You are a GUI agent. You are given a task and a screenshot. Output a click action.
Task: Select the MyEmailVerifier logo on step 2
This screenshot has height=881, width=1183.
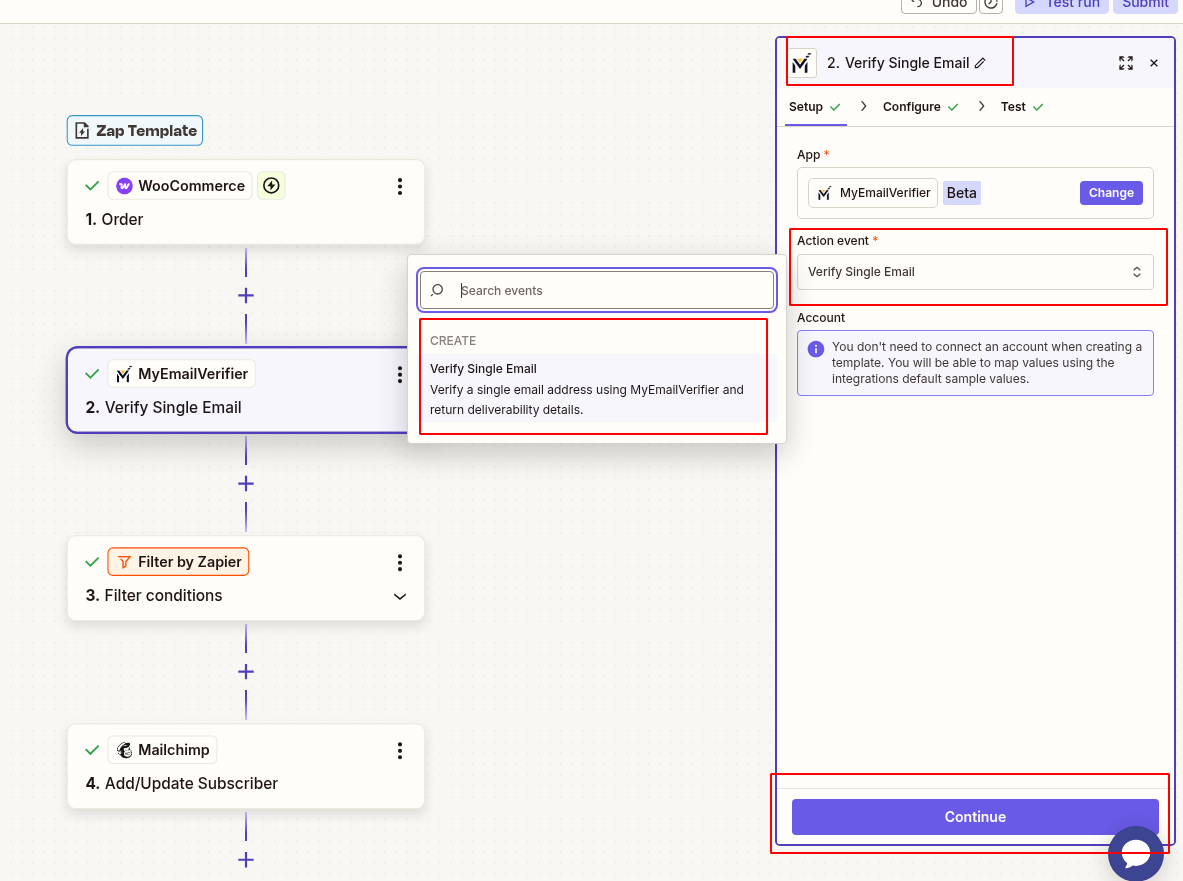(x=123, y=373)
